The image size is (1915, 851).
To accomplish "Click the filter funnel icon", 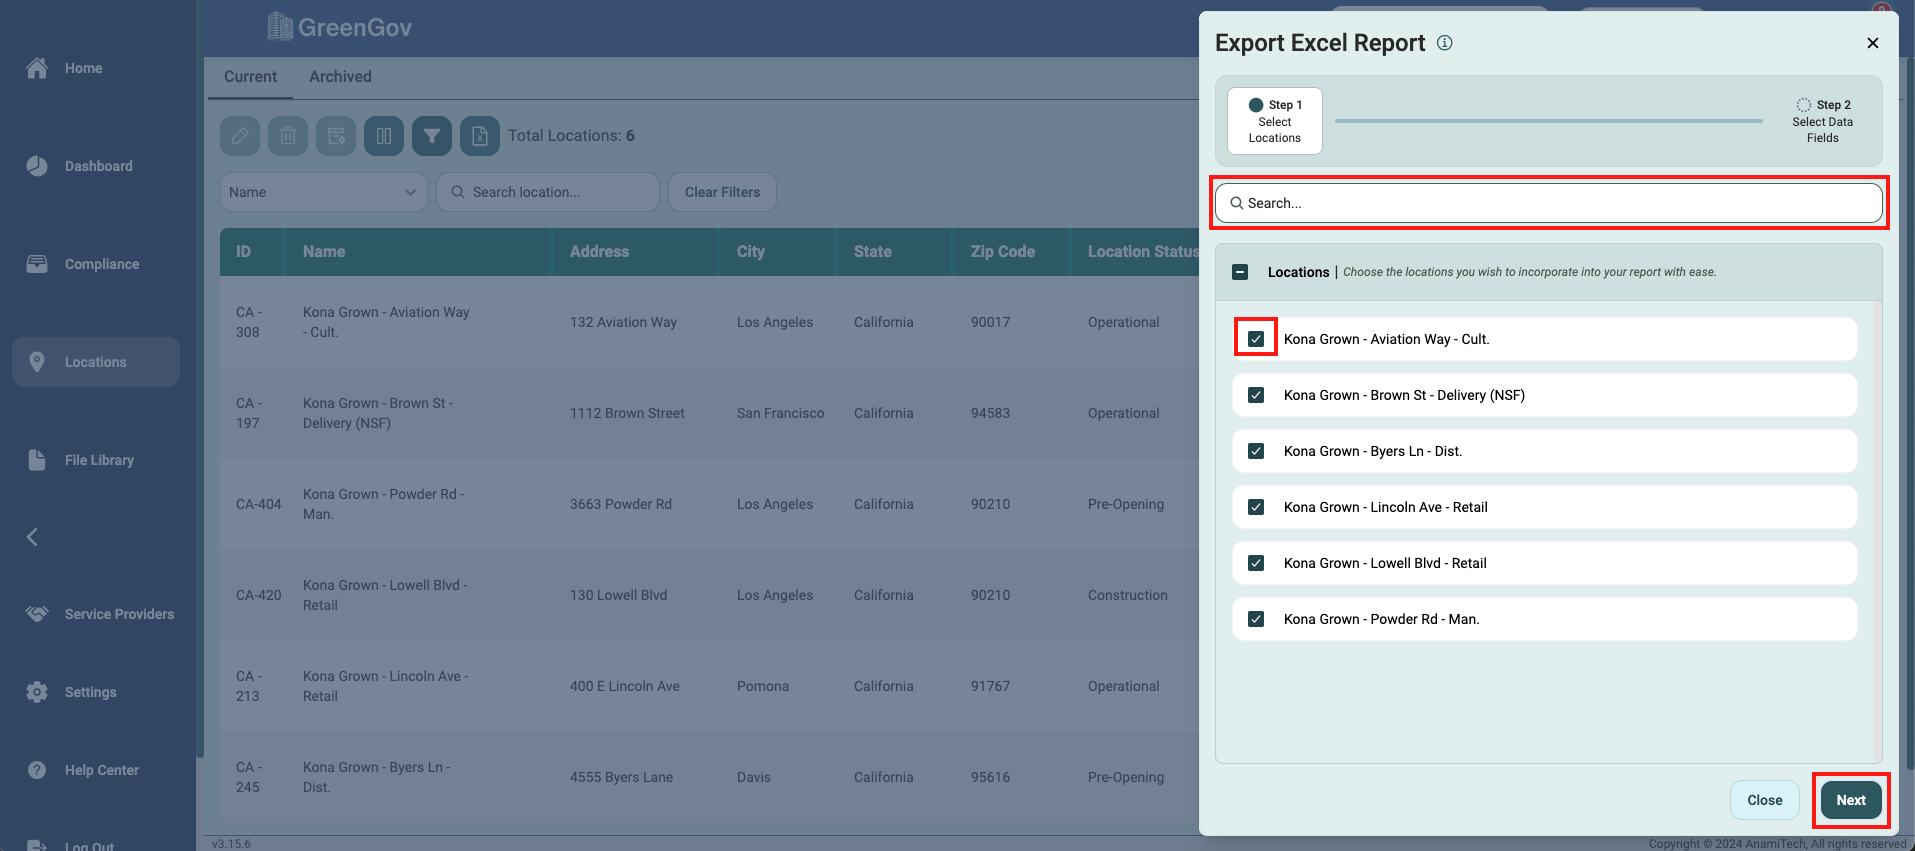I will click(x=432, y=136).
